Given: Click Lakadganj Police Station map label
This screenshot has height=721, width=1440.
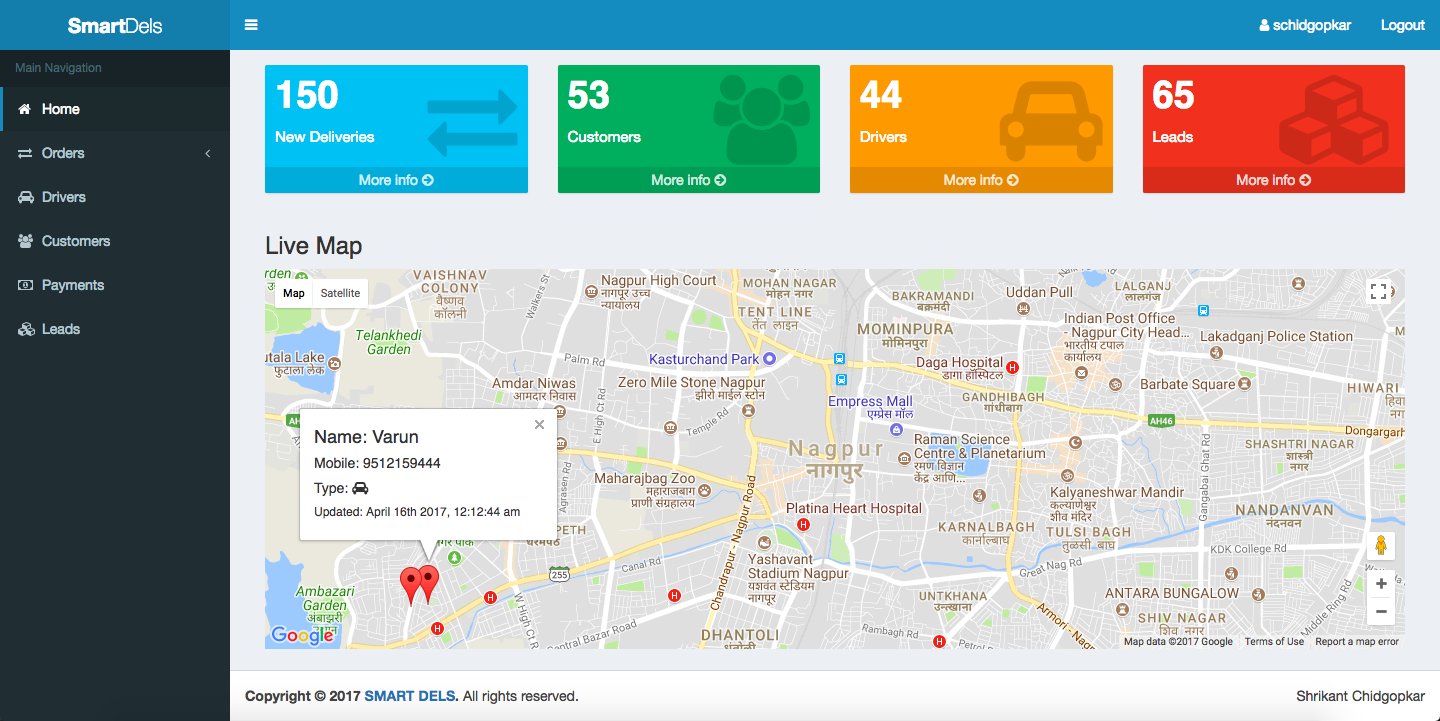Looking at the screenshot, I should tap(1276, 336).
